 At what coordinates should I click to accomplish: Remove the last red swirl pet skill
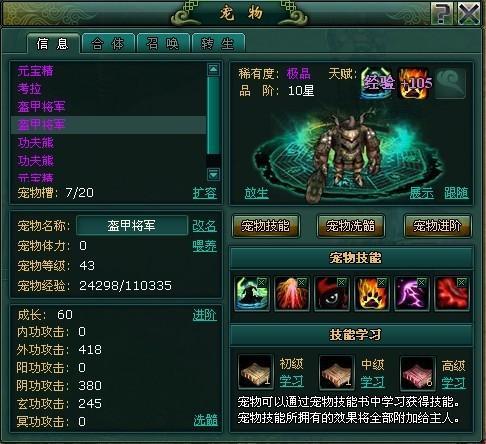click(461, 282)
